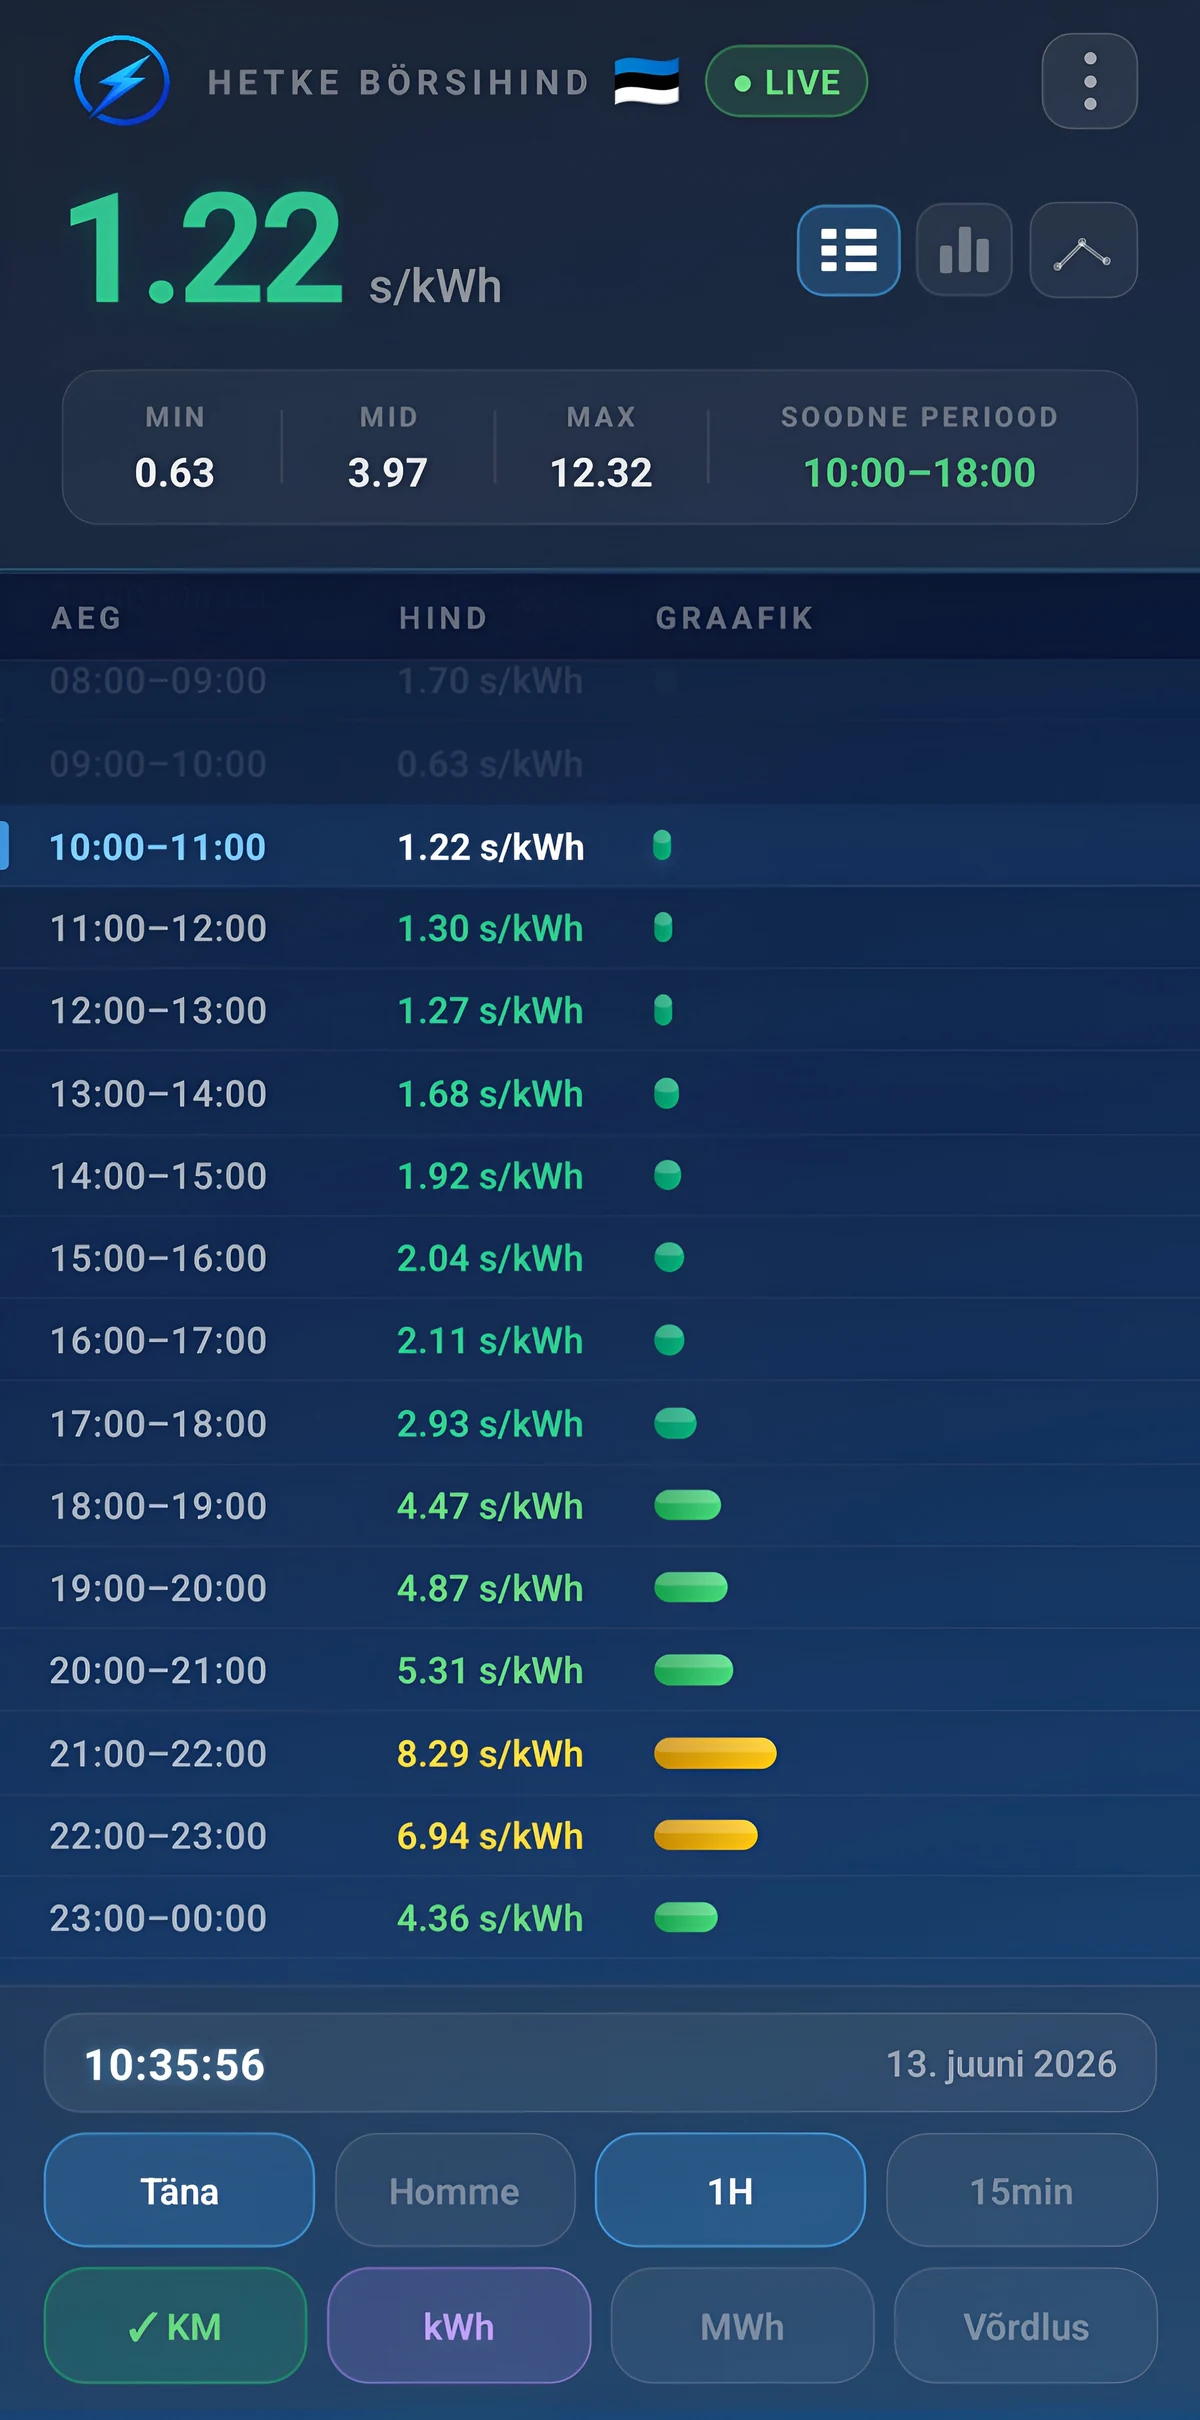Tap the green LIVE status badge
Image resolution: width=1200 pixels, height=2420 pixels.
click(x=786, y=81)
